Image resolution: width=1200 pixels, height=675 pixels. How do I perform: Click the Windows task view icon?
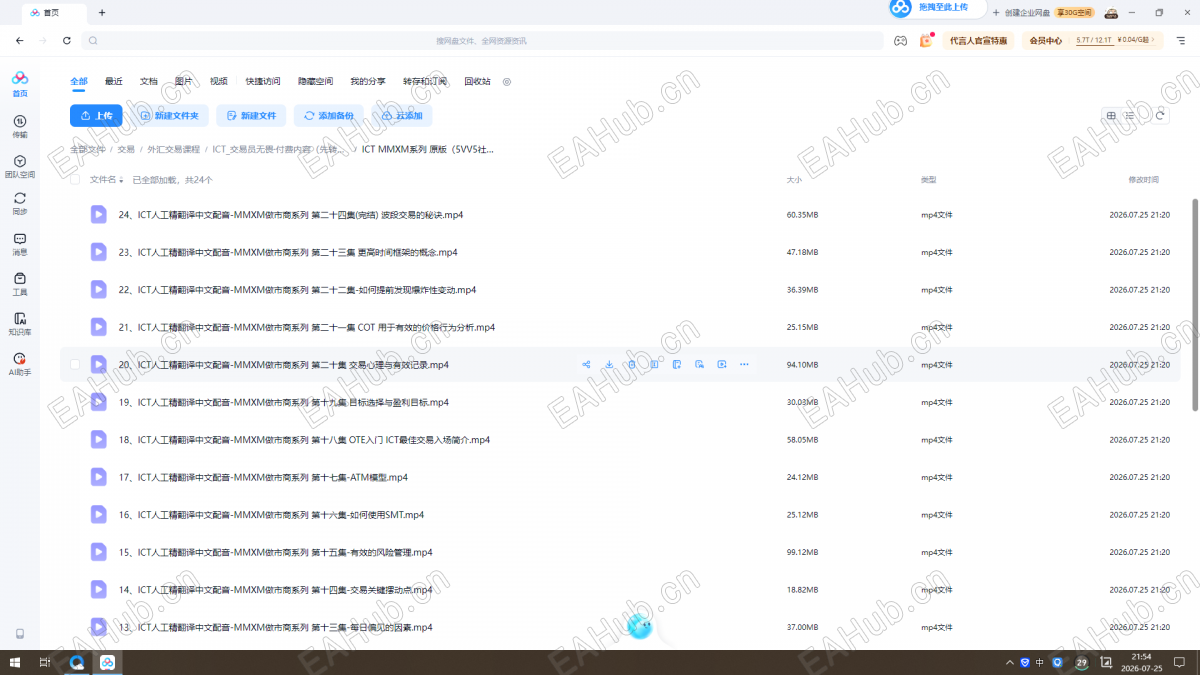[45, 662]
